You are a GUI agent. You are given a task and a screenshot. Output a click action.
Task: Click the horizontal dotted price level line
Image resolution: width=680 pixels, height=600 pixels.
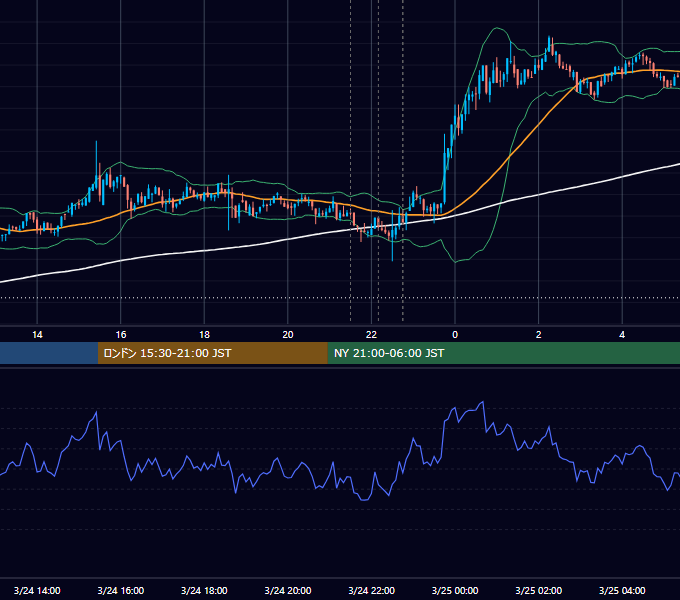pyautogui.click(x=340, y=298)
